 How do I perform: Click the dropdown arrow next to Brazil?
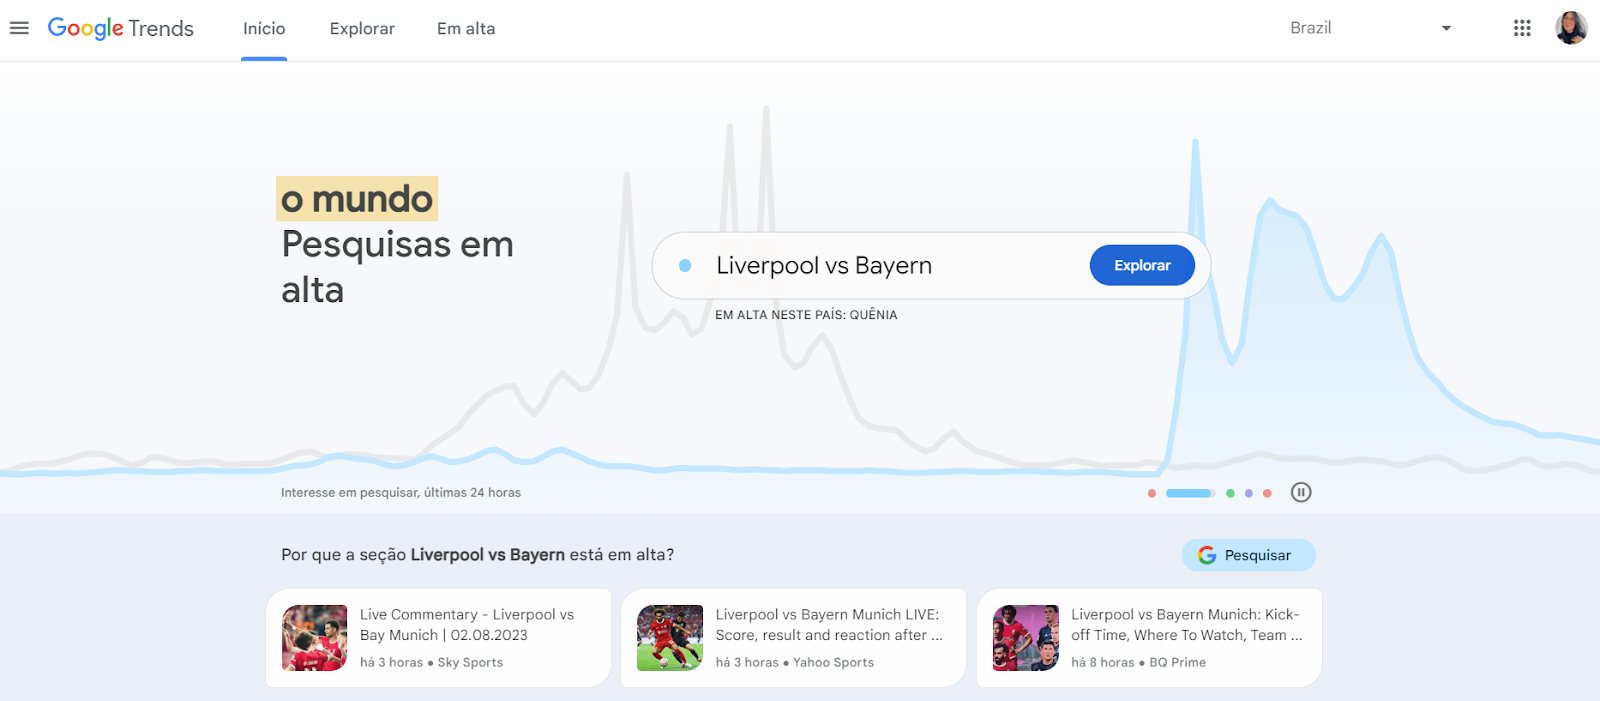coord(1446,28)
